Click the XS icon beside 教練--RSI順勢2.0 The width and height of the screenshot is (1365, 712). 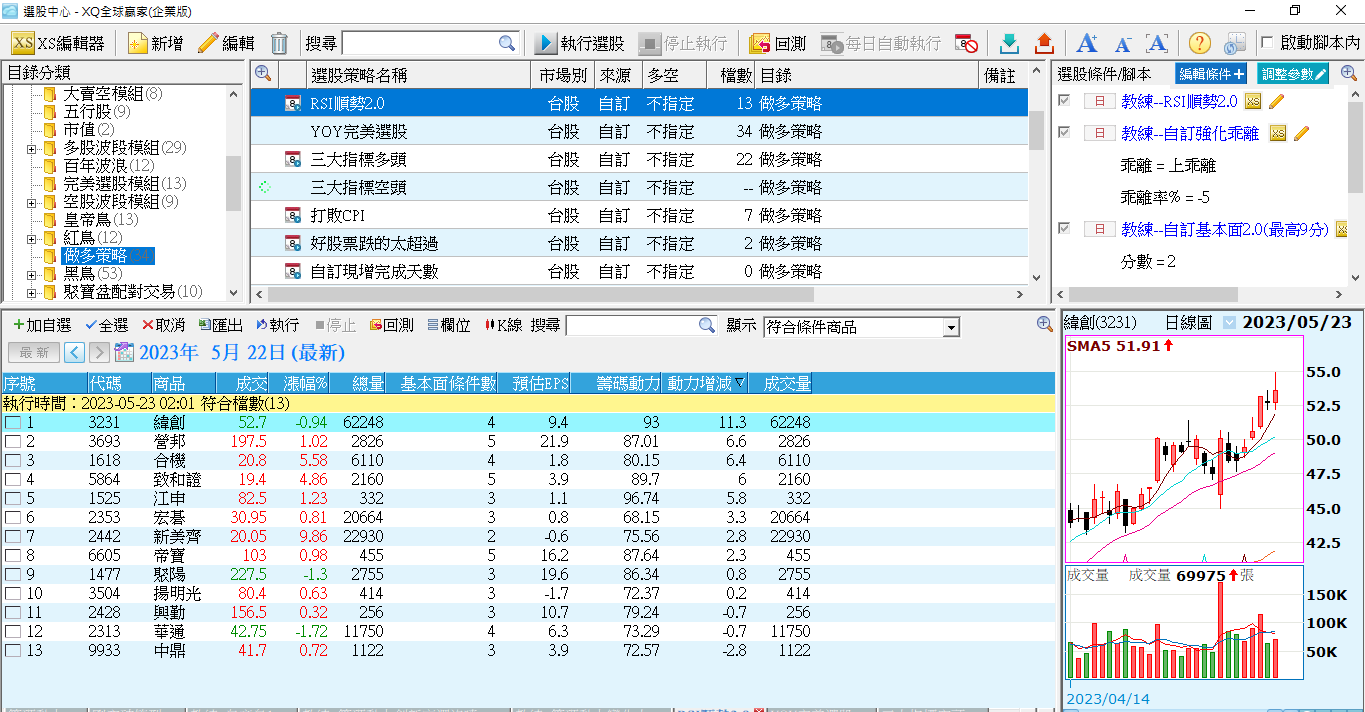pyautogui.click(x=1253, y=101)
